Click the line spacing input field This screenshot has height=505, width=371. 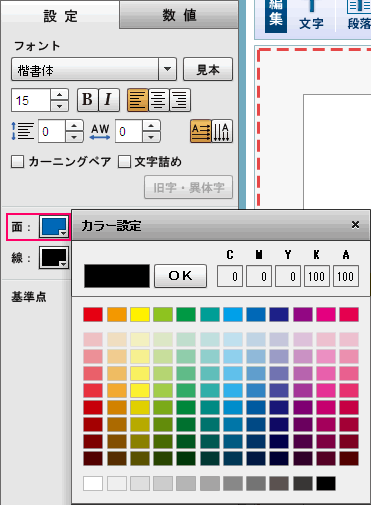point(52,131)
